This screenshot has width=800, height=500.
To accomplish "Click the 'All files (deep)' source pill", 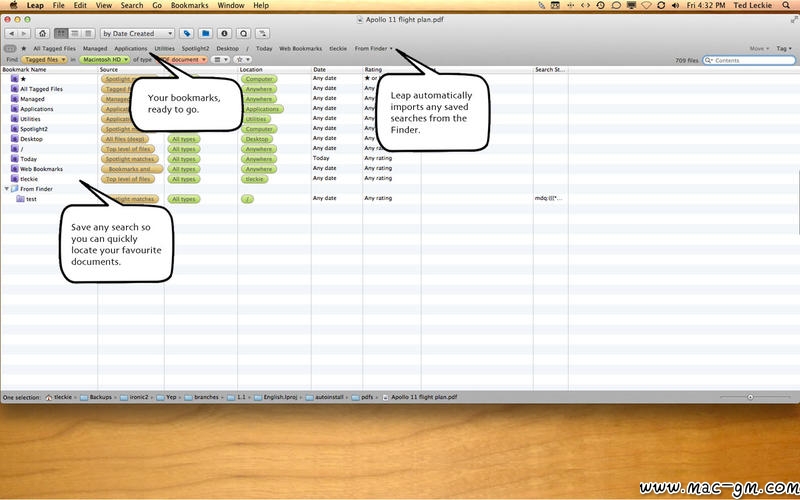I will click(x=125, y=139).
